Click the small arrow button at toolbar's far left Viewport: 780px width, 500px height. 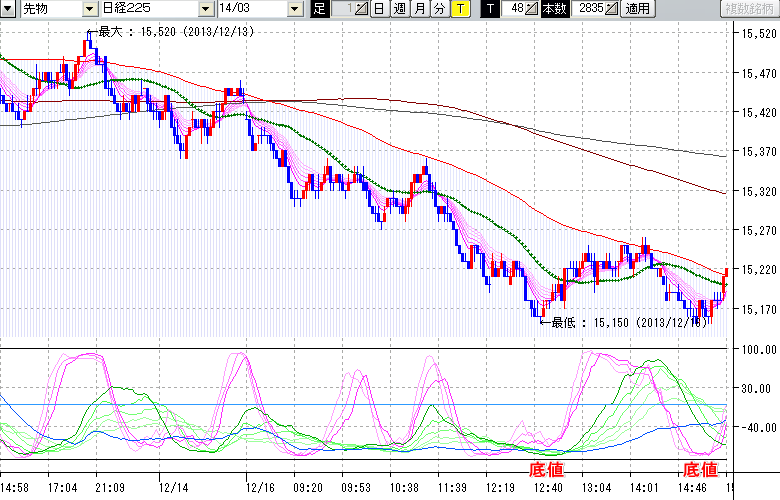(x=9, y=9)
